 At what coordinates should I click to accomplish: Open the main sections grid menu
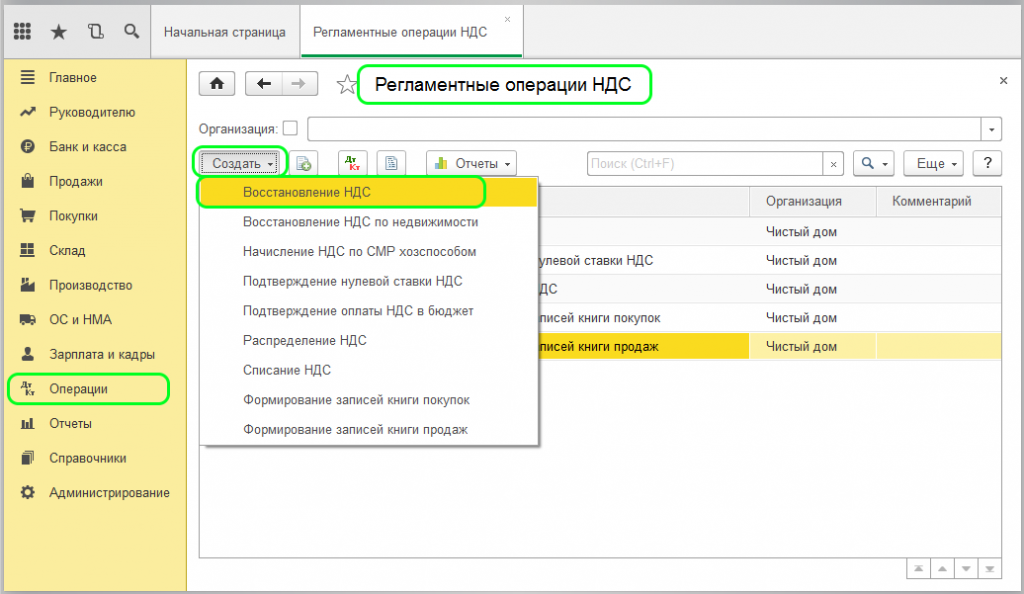(23, 32)
